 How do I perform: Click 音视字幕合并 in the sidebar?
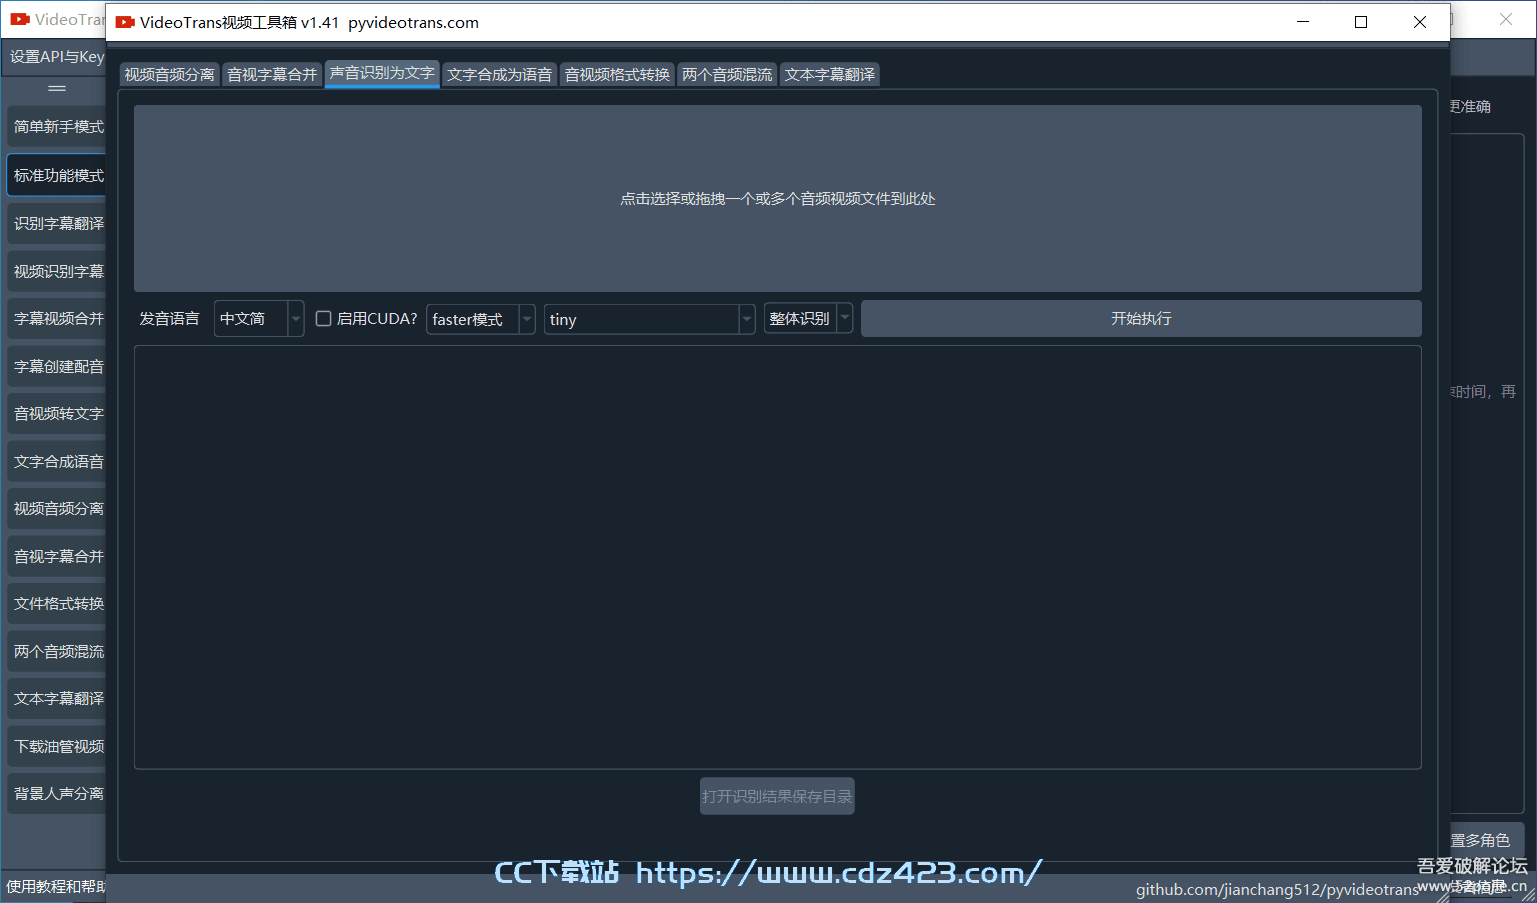58,556
